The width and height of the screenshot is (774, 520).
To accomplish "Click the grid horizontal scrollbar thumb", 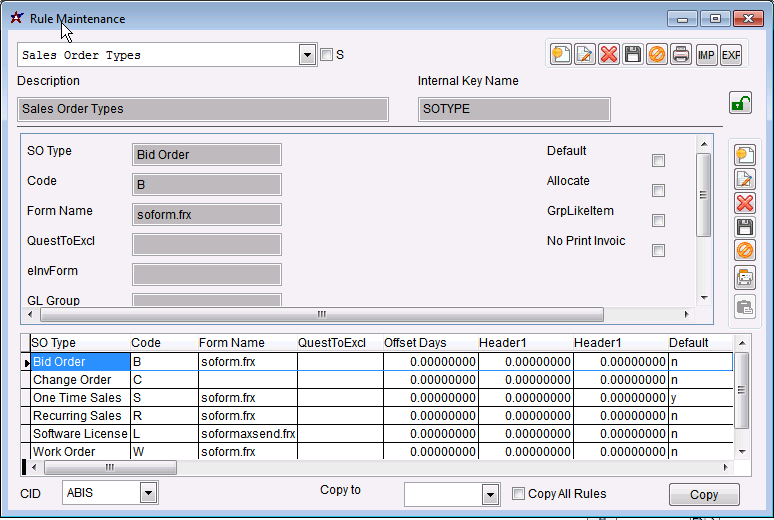I will coord(110,467).
